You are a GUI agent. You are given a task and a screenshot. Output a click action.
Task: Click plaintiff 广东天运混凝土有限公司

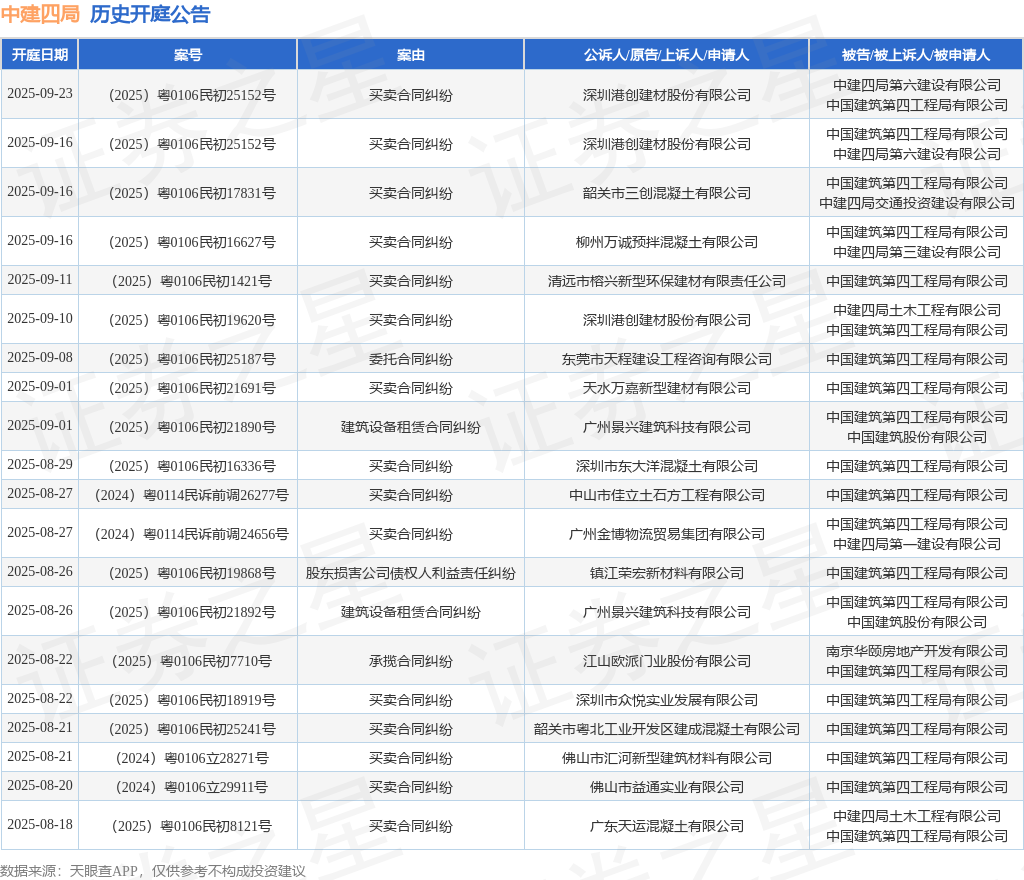coord(667,826)
